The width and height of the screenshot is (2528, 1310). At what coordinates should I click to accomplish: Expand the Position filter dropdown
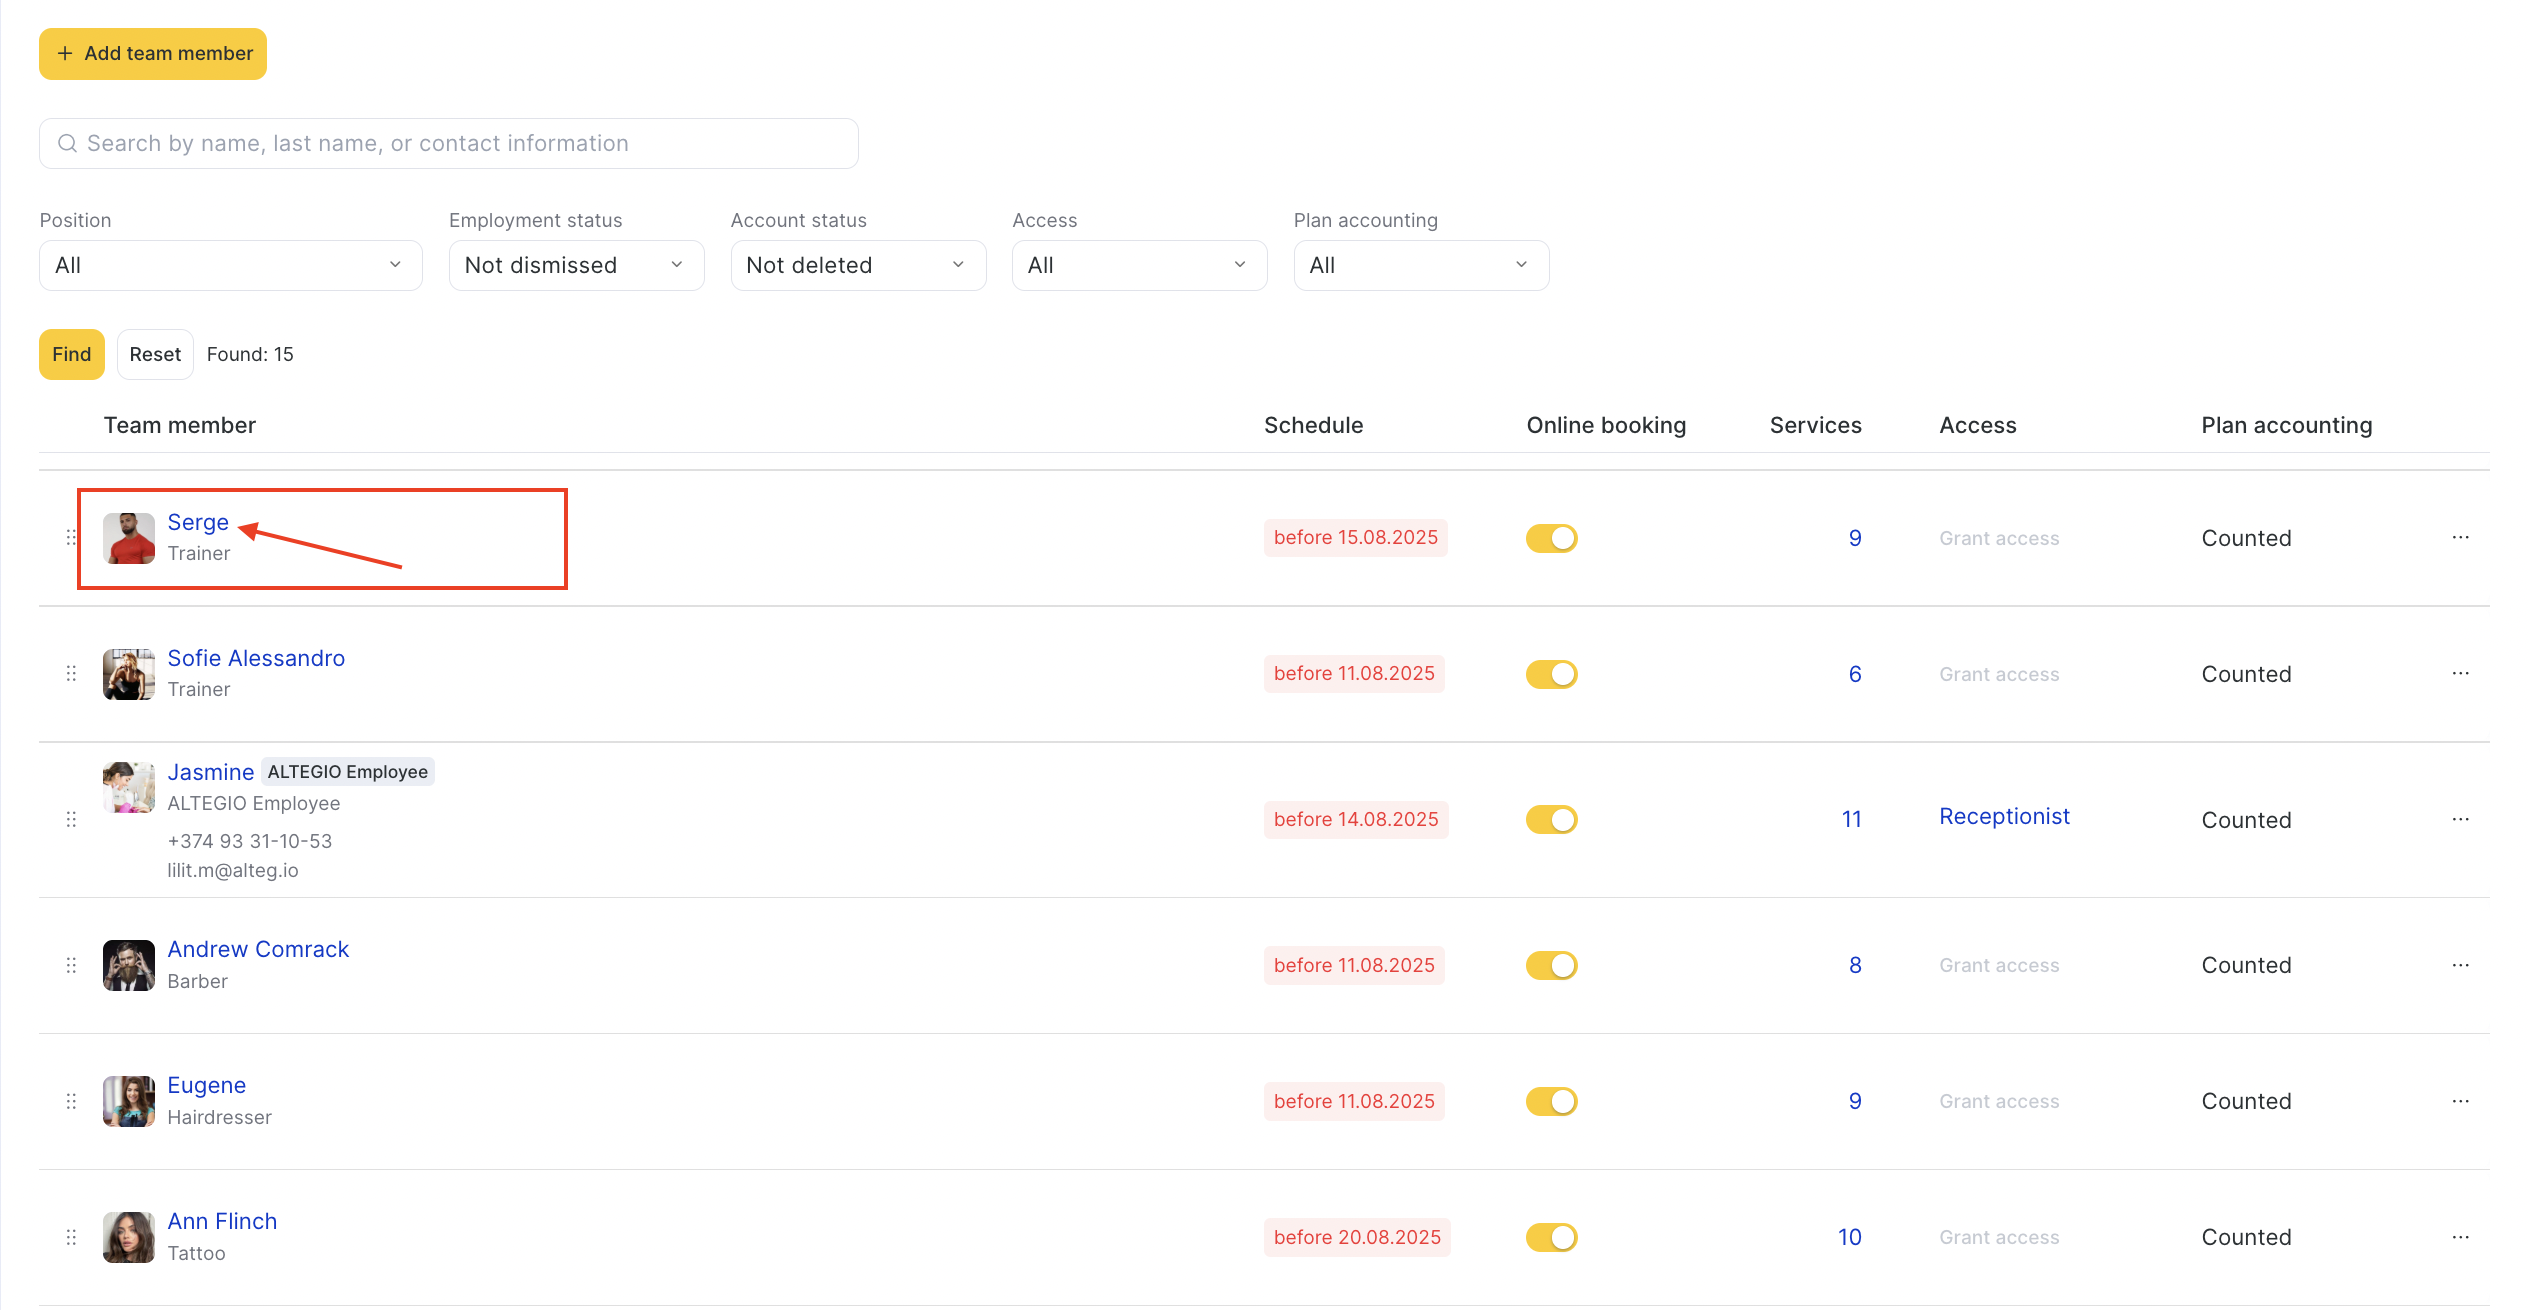tap(230, 265)
